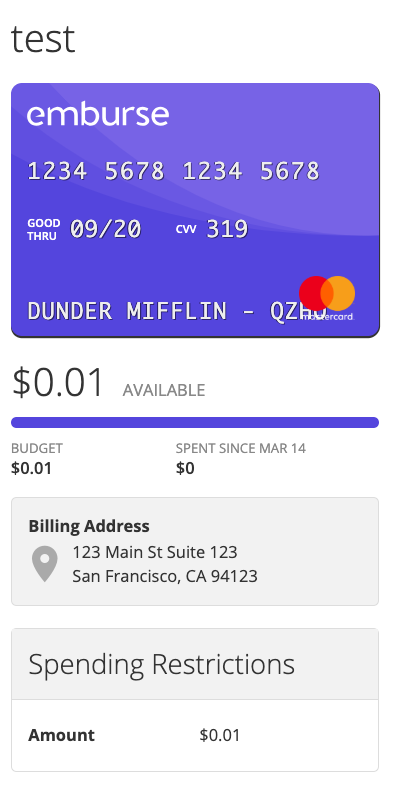Click the cardholder name DUNDER MIFFLIN
Viewport: 402px width, 797px height.
tap(127, 311)
